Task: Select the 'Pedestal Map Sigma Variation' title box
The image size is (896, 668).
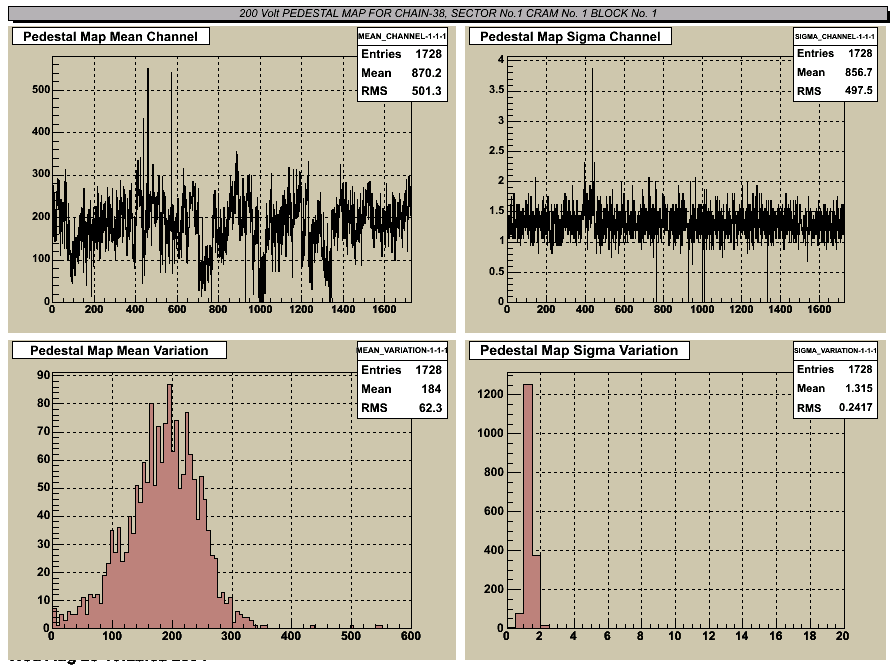Action: tap(579, 350)
